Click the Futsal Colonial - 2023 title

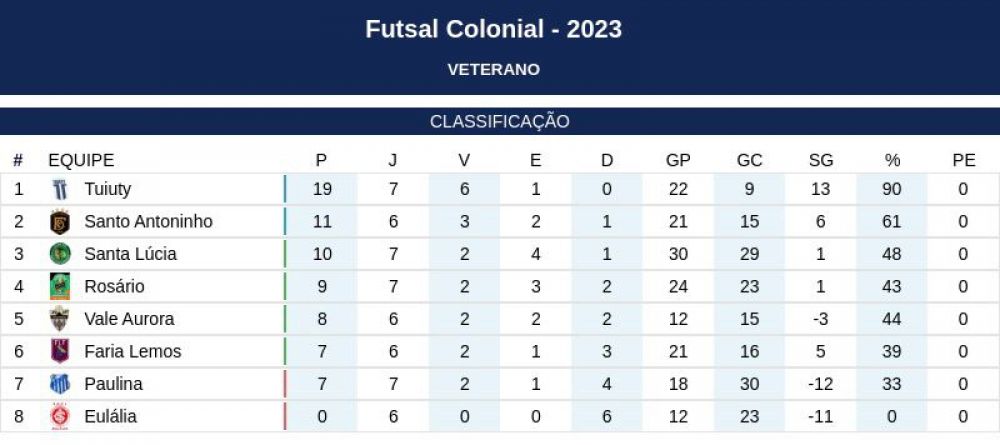(x=494, y=29)
